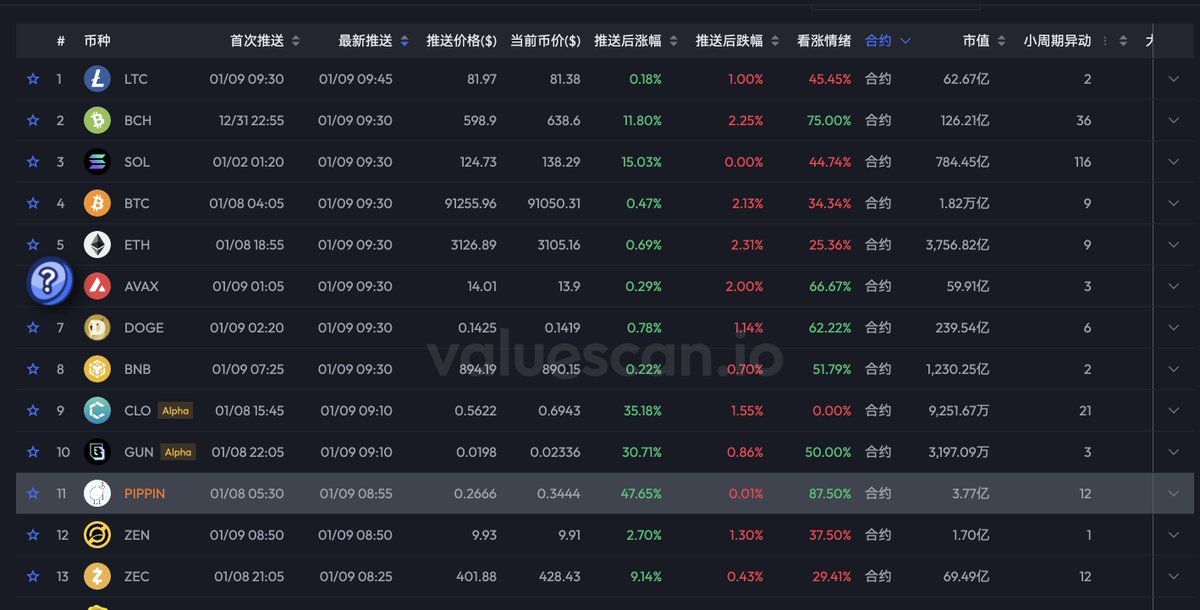
Task: Click the LTC coin logo
Action: click(97, 79)
